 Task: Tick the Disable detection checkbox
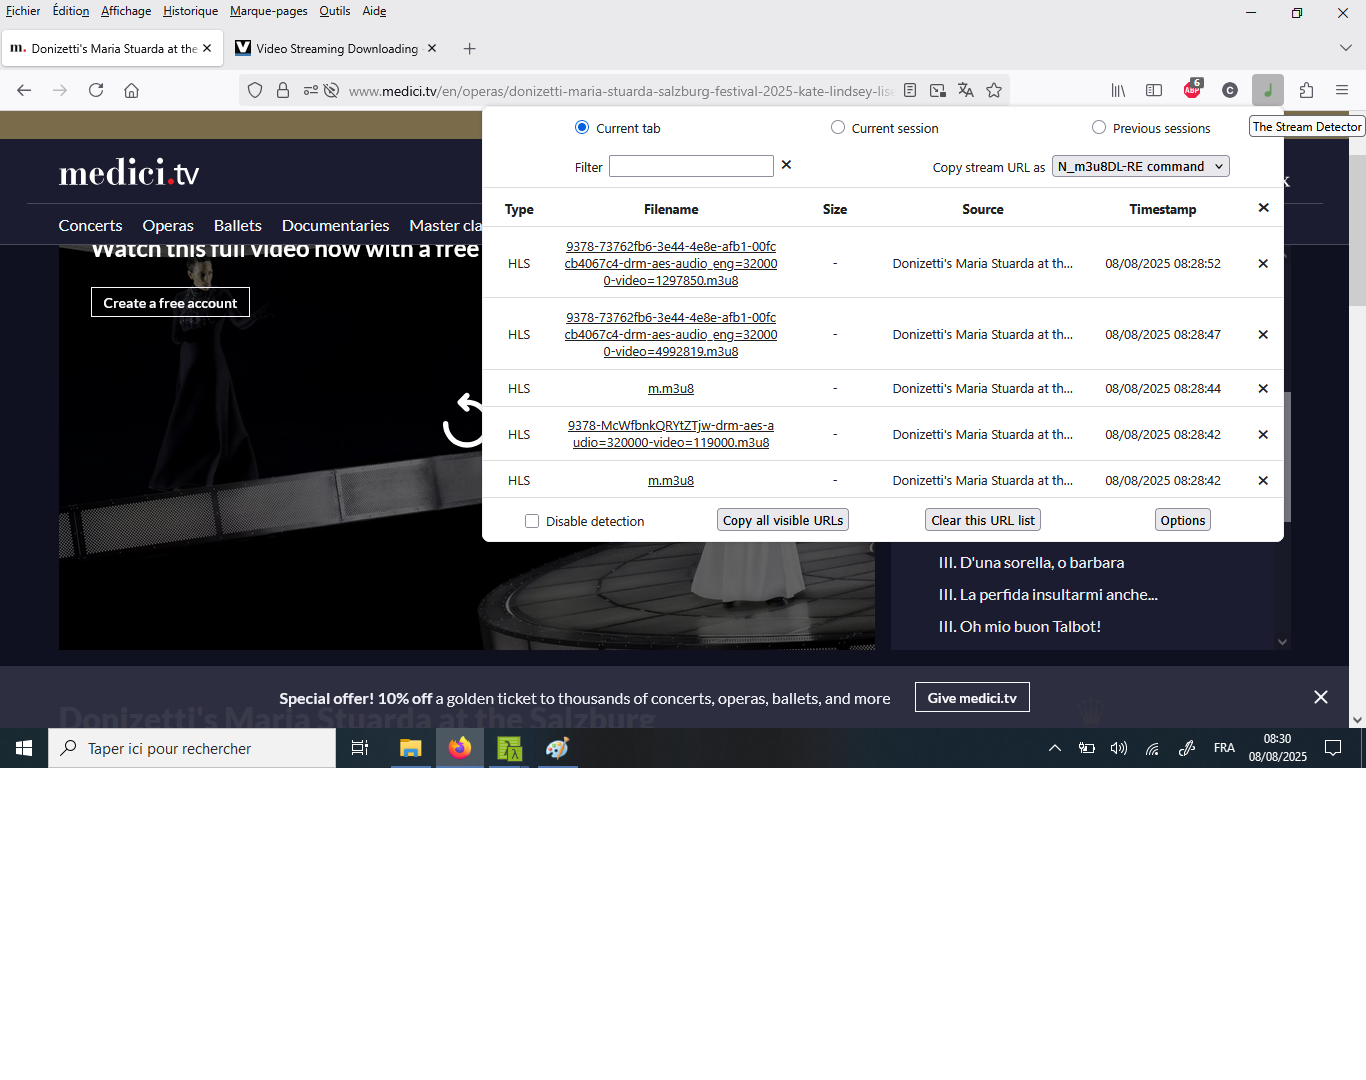pos(532,521)
